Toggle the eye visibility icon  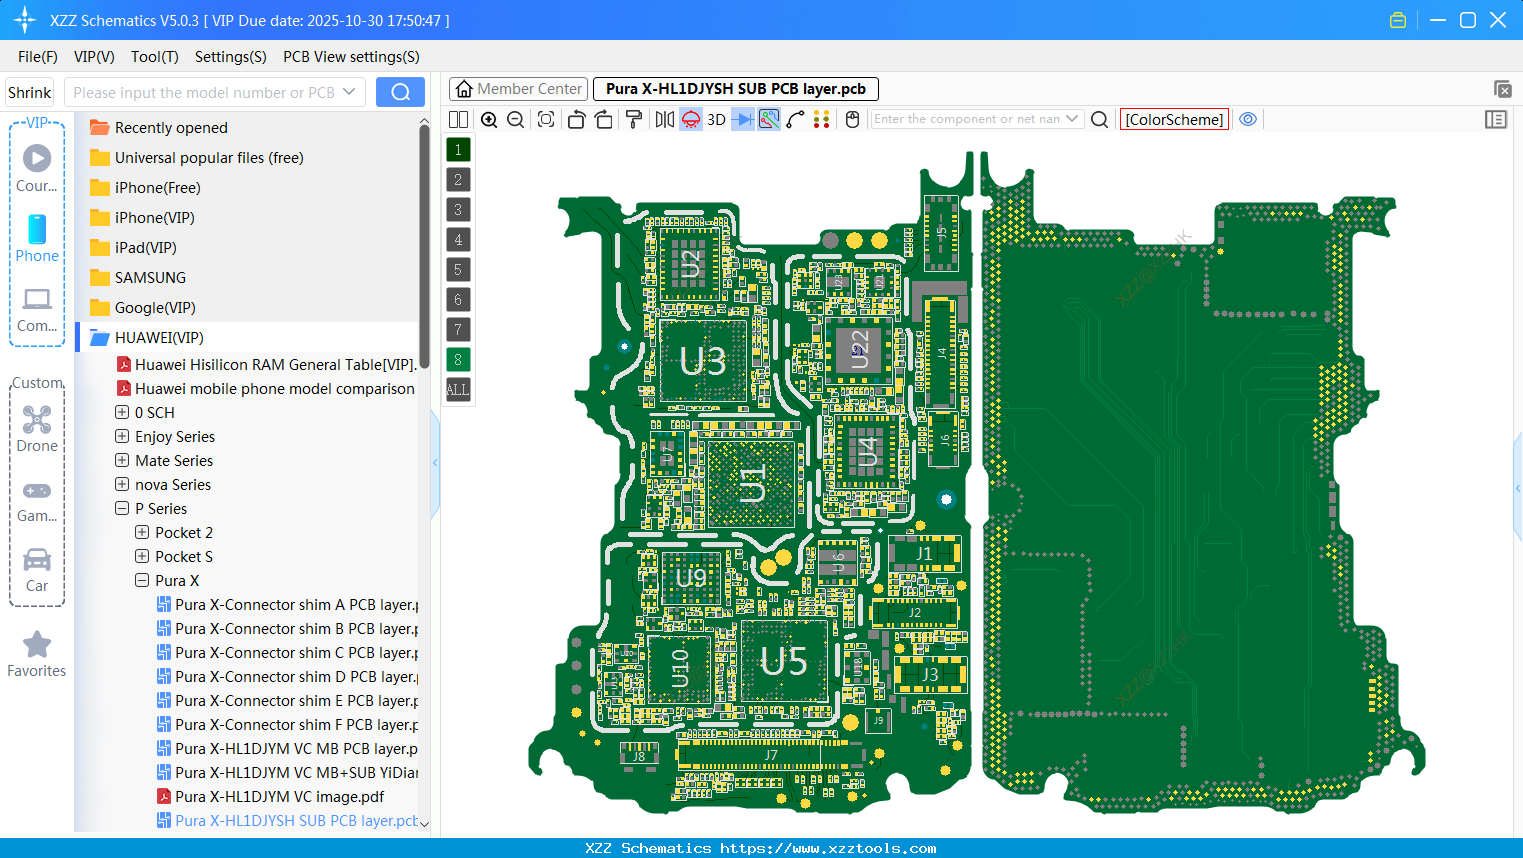[x=1248, y=119]
